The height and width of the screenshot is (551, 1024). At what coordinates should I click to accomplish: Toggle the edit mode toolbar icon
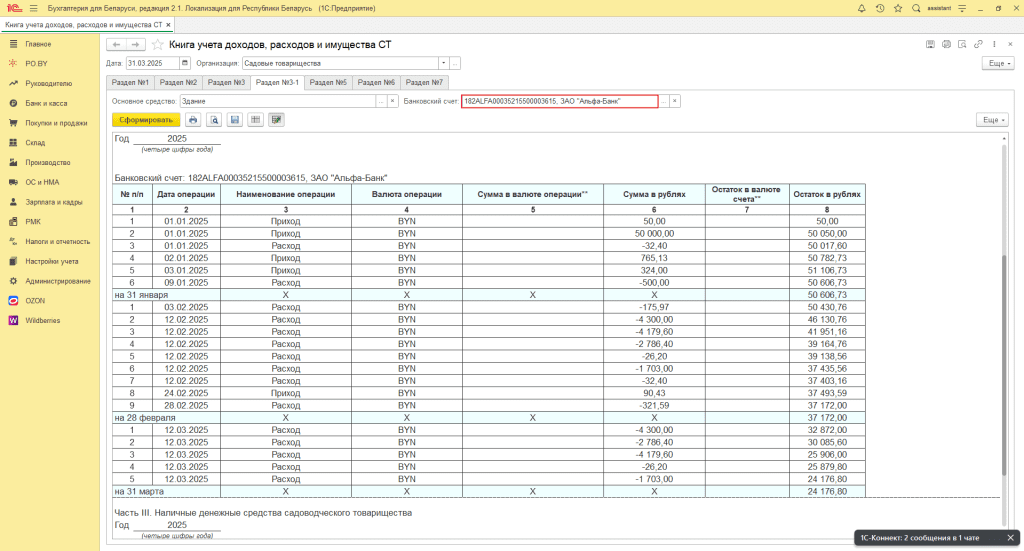click(276, 120)
